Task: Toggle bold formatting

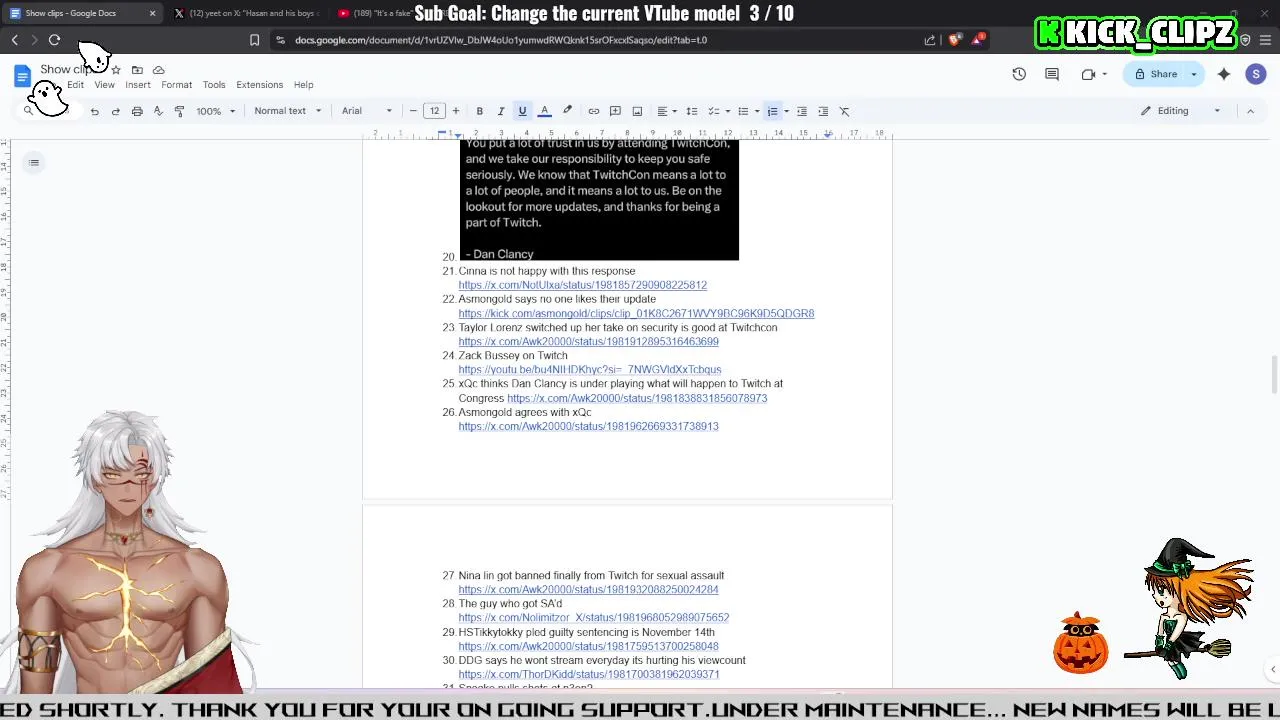Action: [x=480, y=111]
